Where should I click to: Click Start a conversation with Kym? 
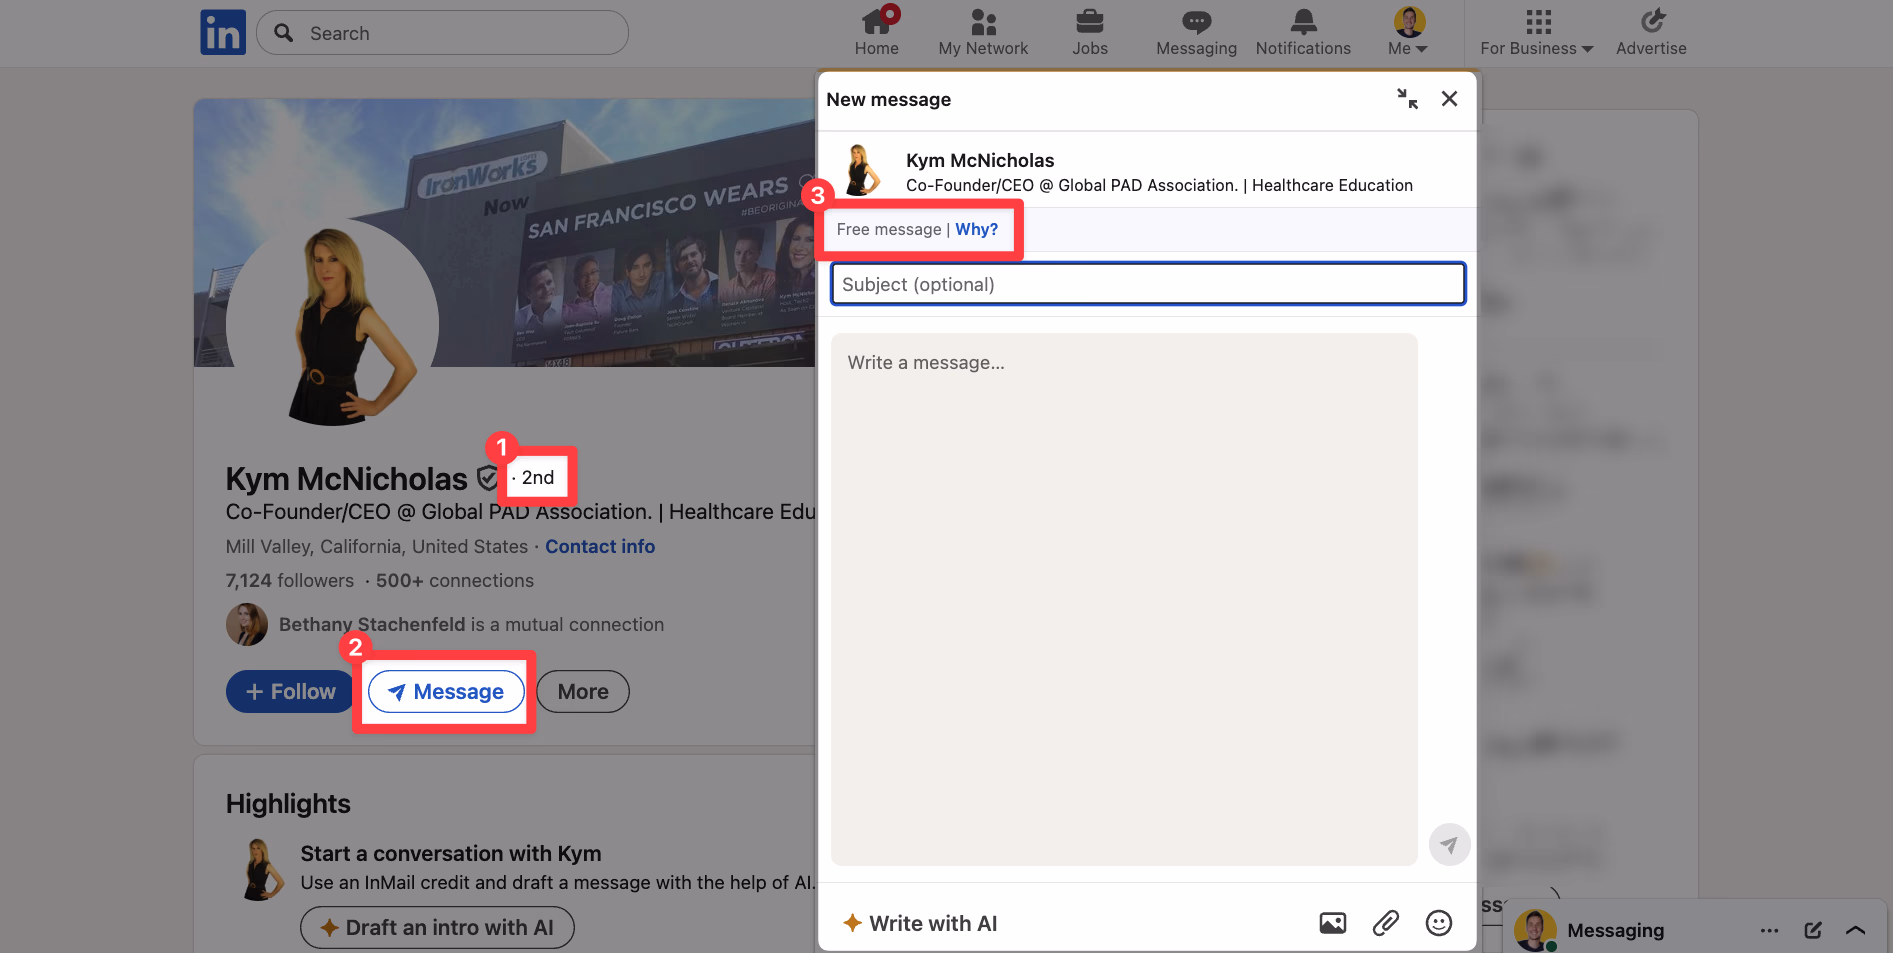[451, 854]
